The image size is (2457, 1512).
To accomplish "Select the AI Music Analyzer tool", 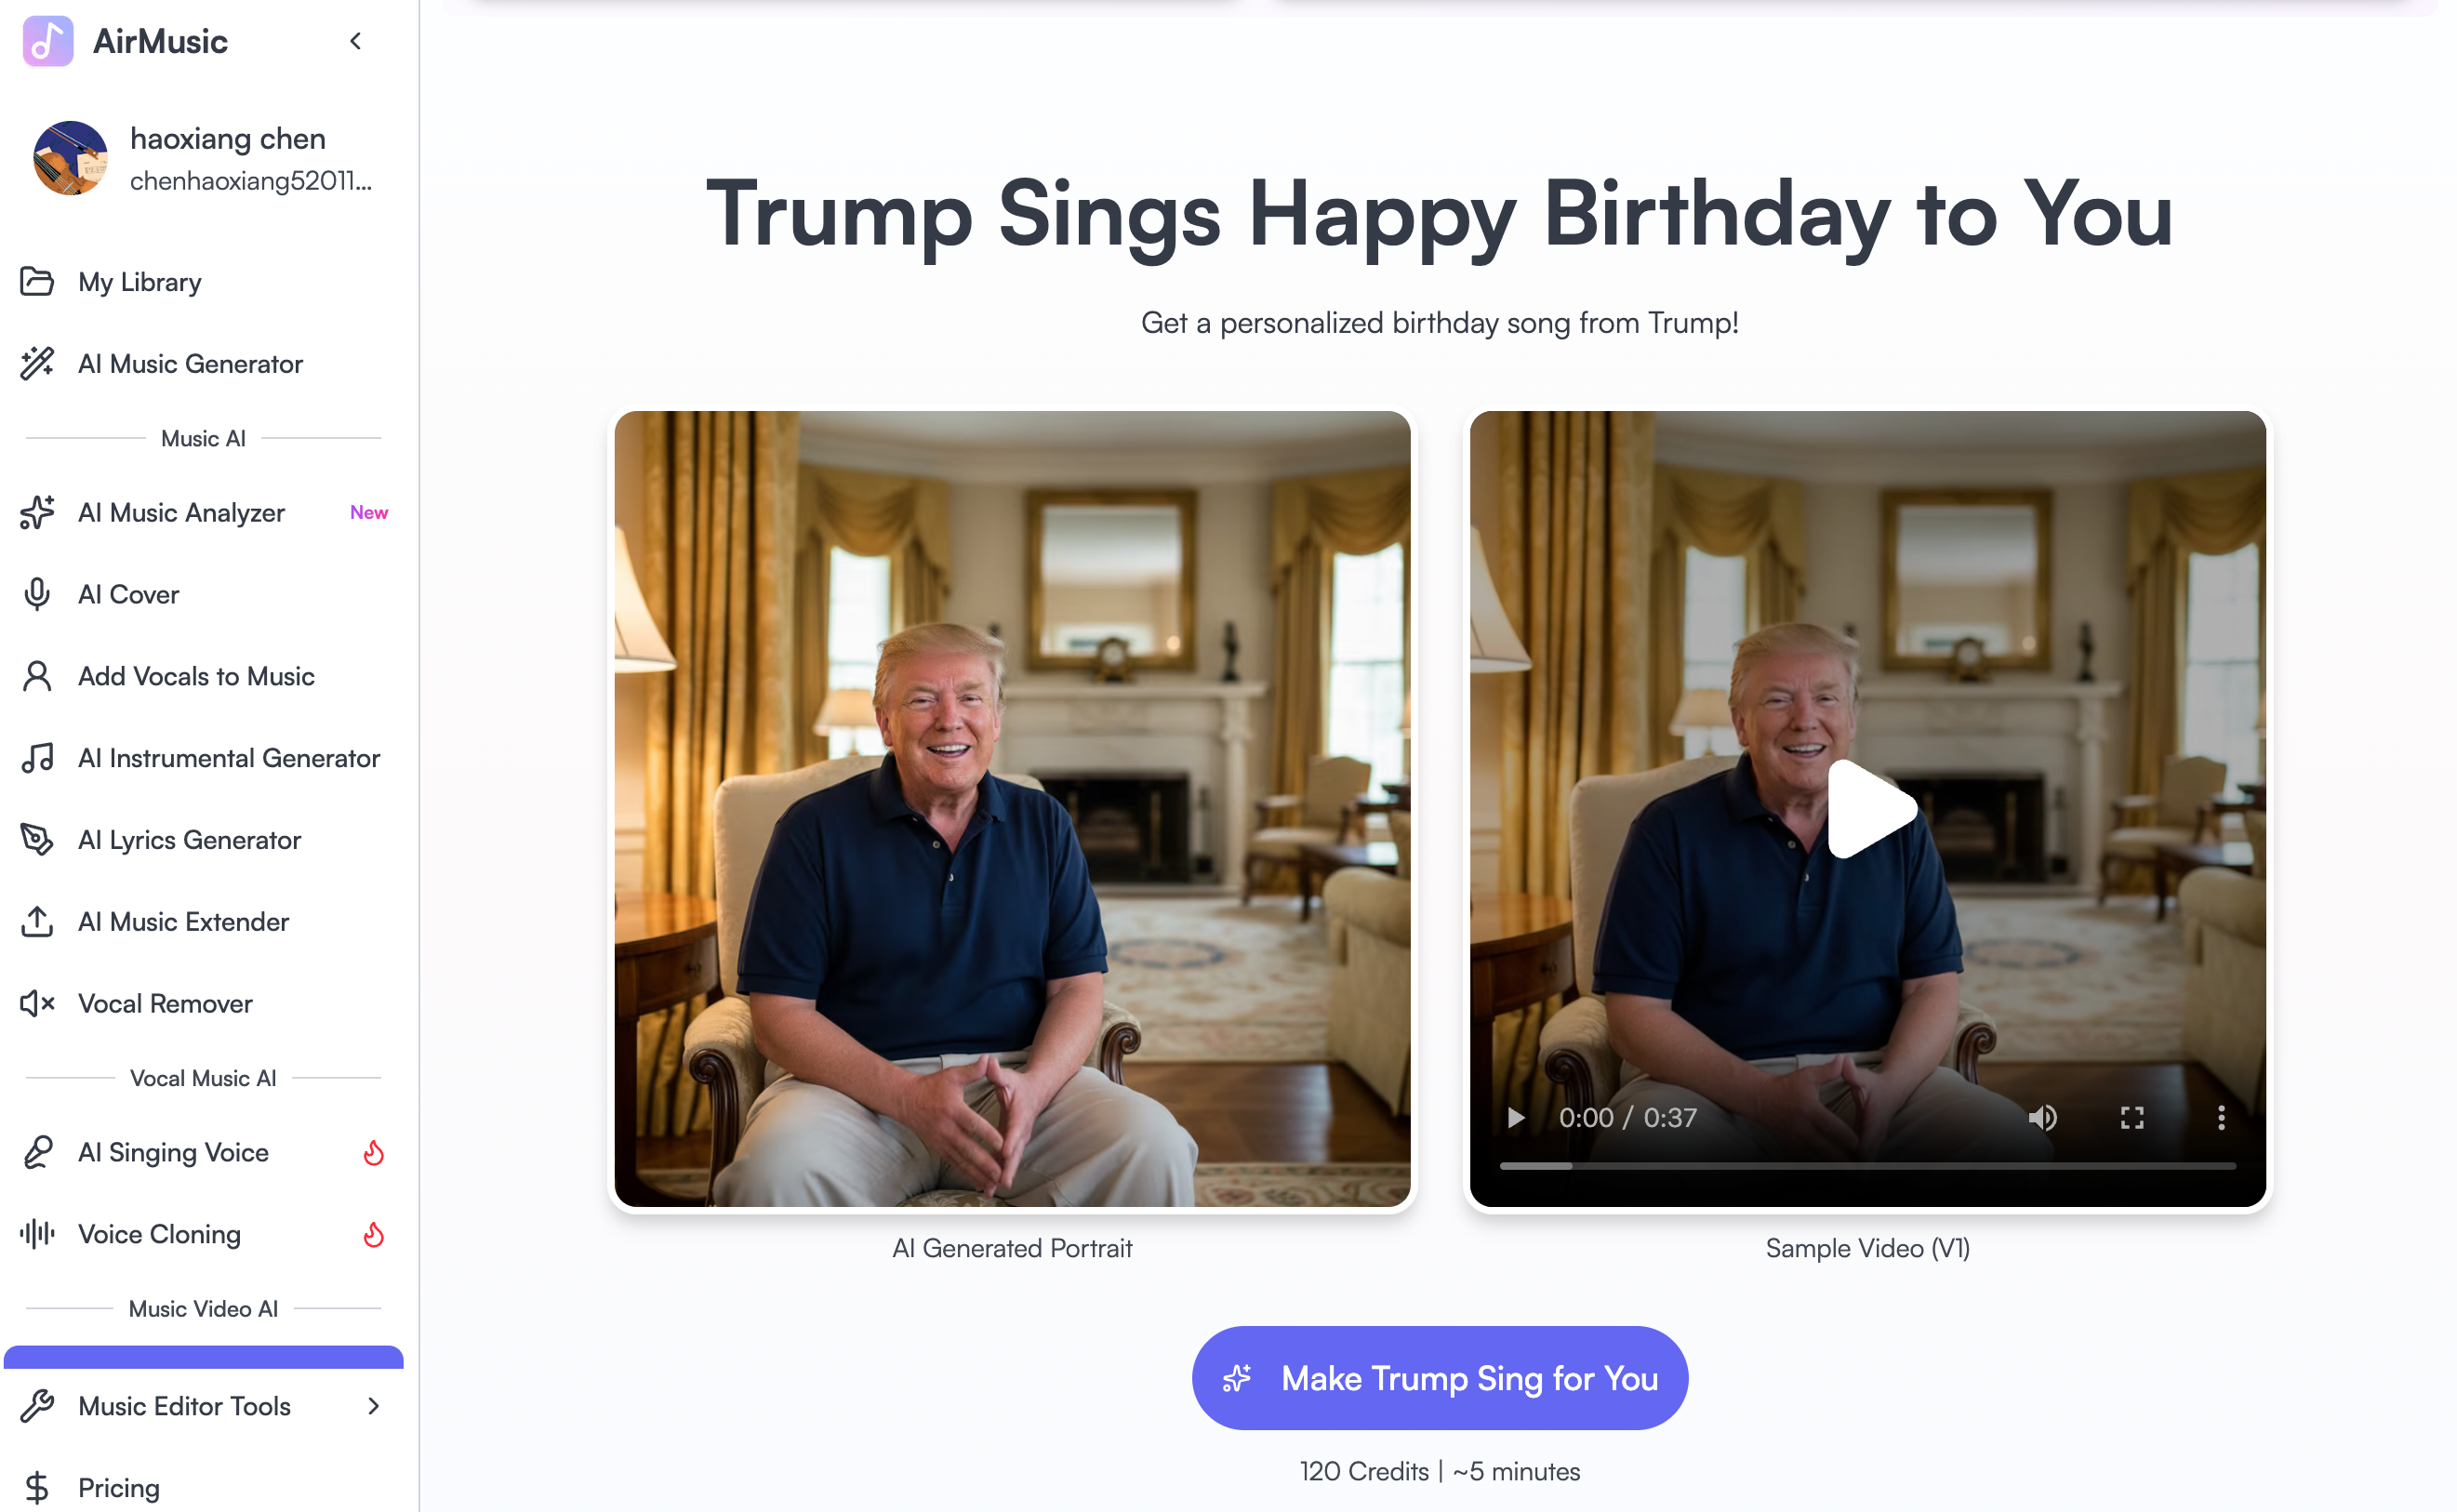I will [181, 512].
